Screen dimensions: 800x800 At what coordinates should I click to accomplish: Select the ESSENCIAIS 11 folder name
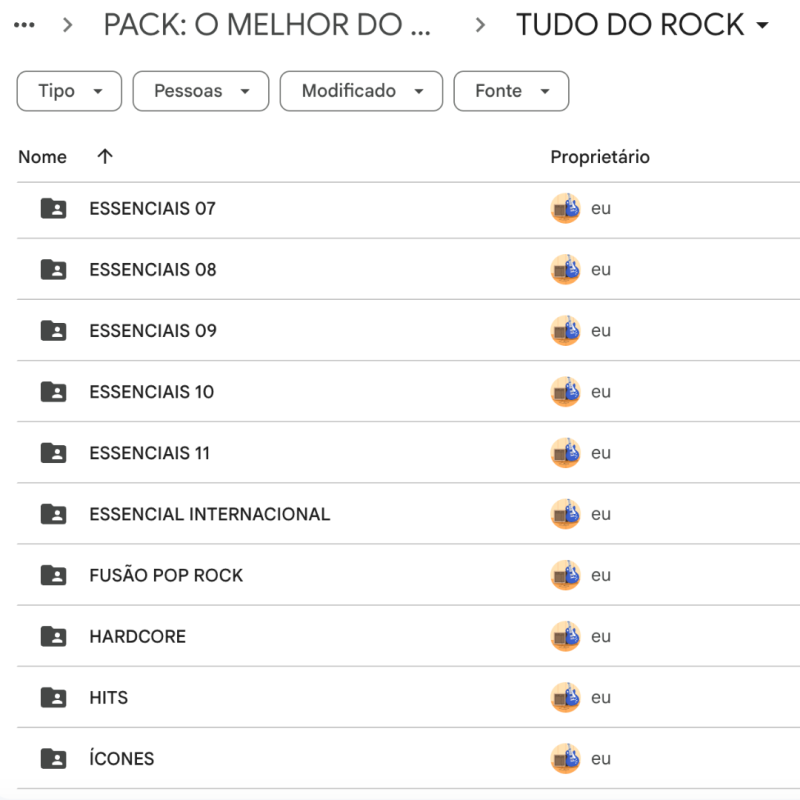point(150,453)
